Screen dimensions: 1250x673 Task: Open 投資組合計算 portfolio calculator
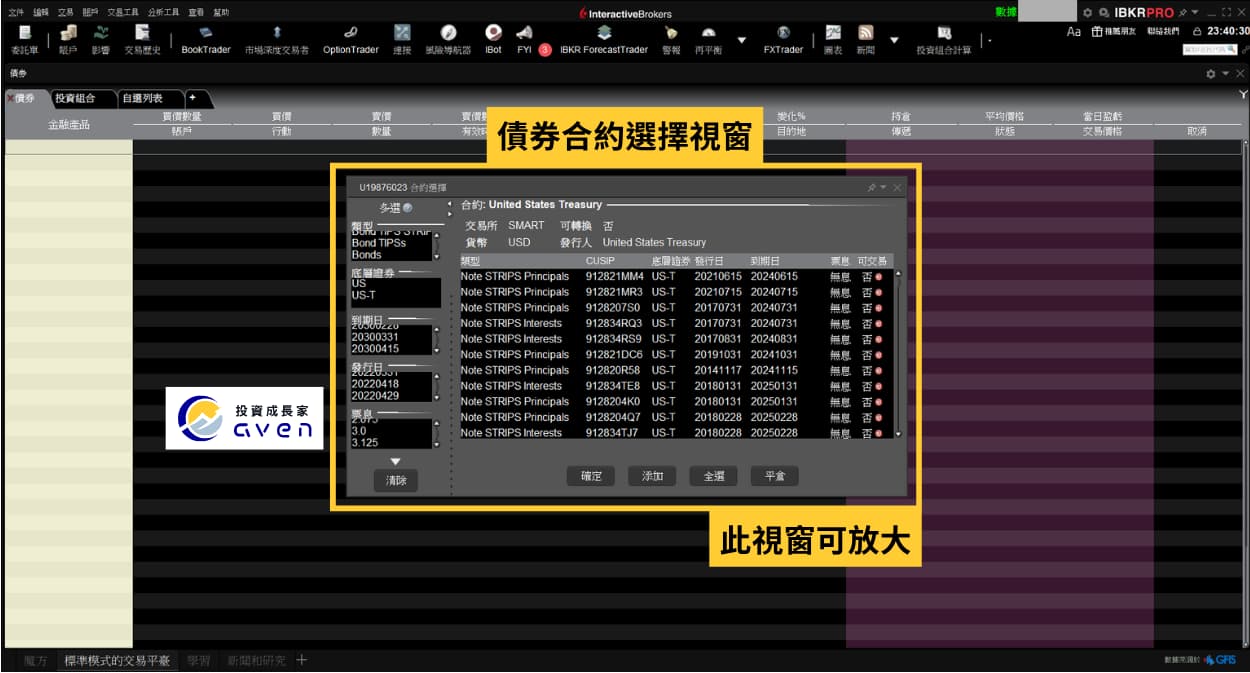tap(944, 39)
